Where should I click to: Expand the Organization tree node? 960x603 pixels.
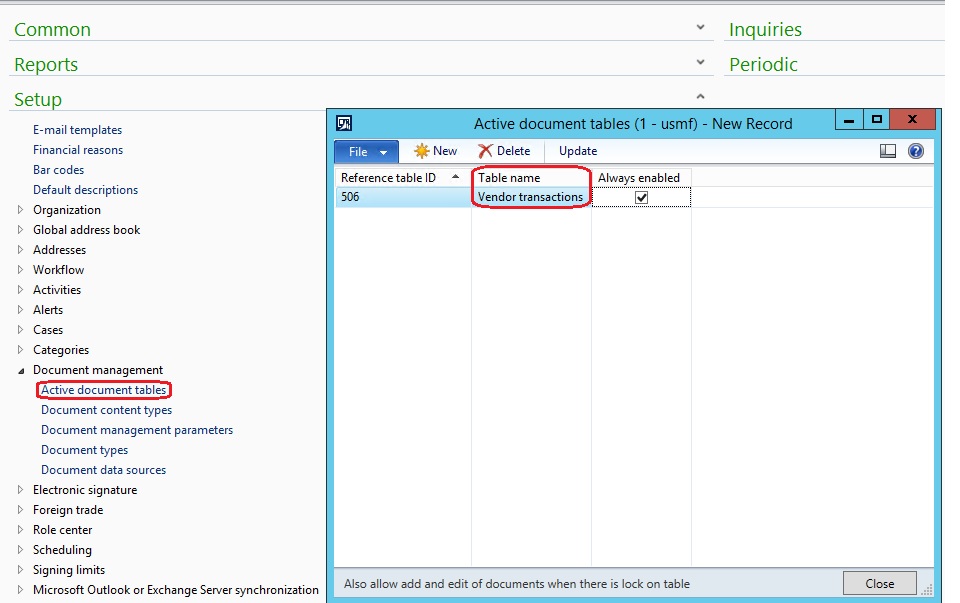tap(21, 210)
